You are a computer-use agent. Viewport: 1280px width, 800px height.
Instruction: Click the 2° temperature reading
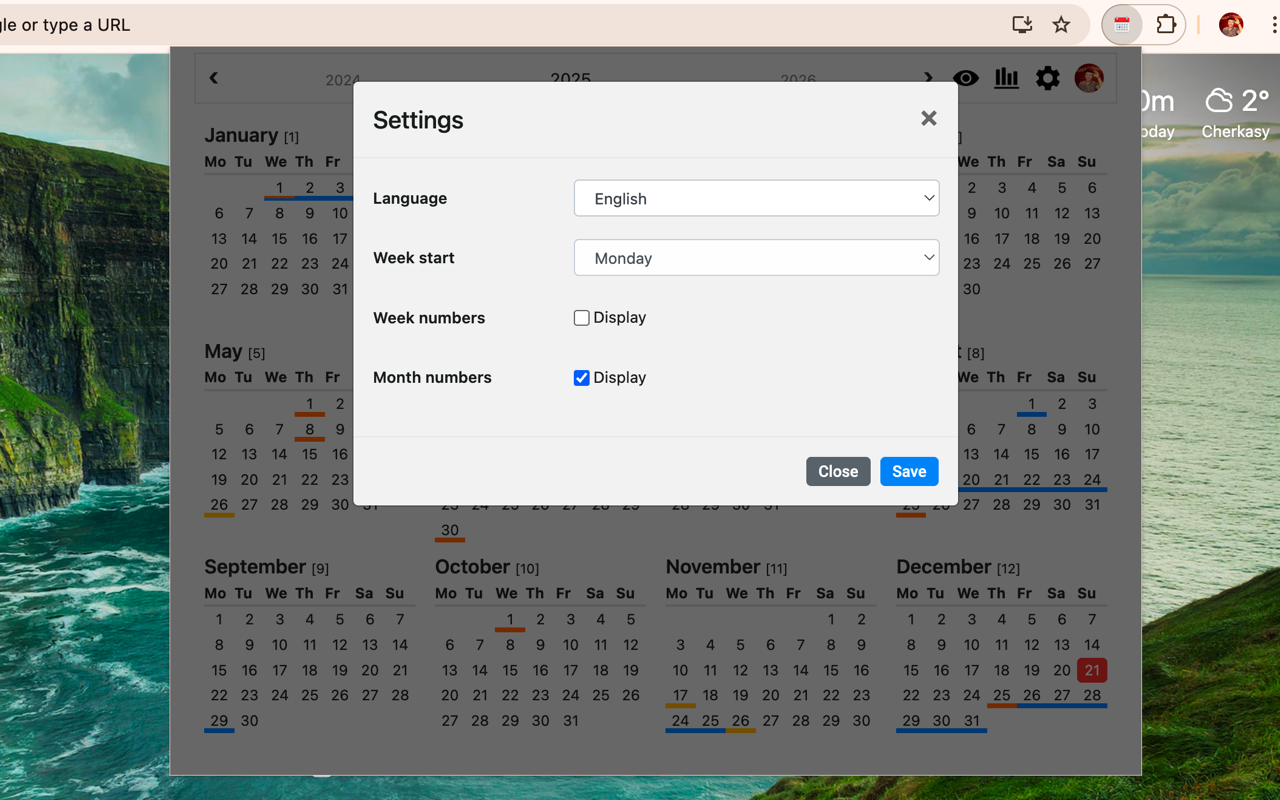click(x=1255, y=100)
